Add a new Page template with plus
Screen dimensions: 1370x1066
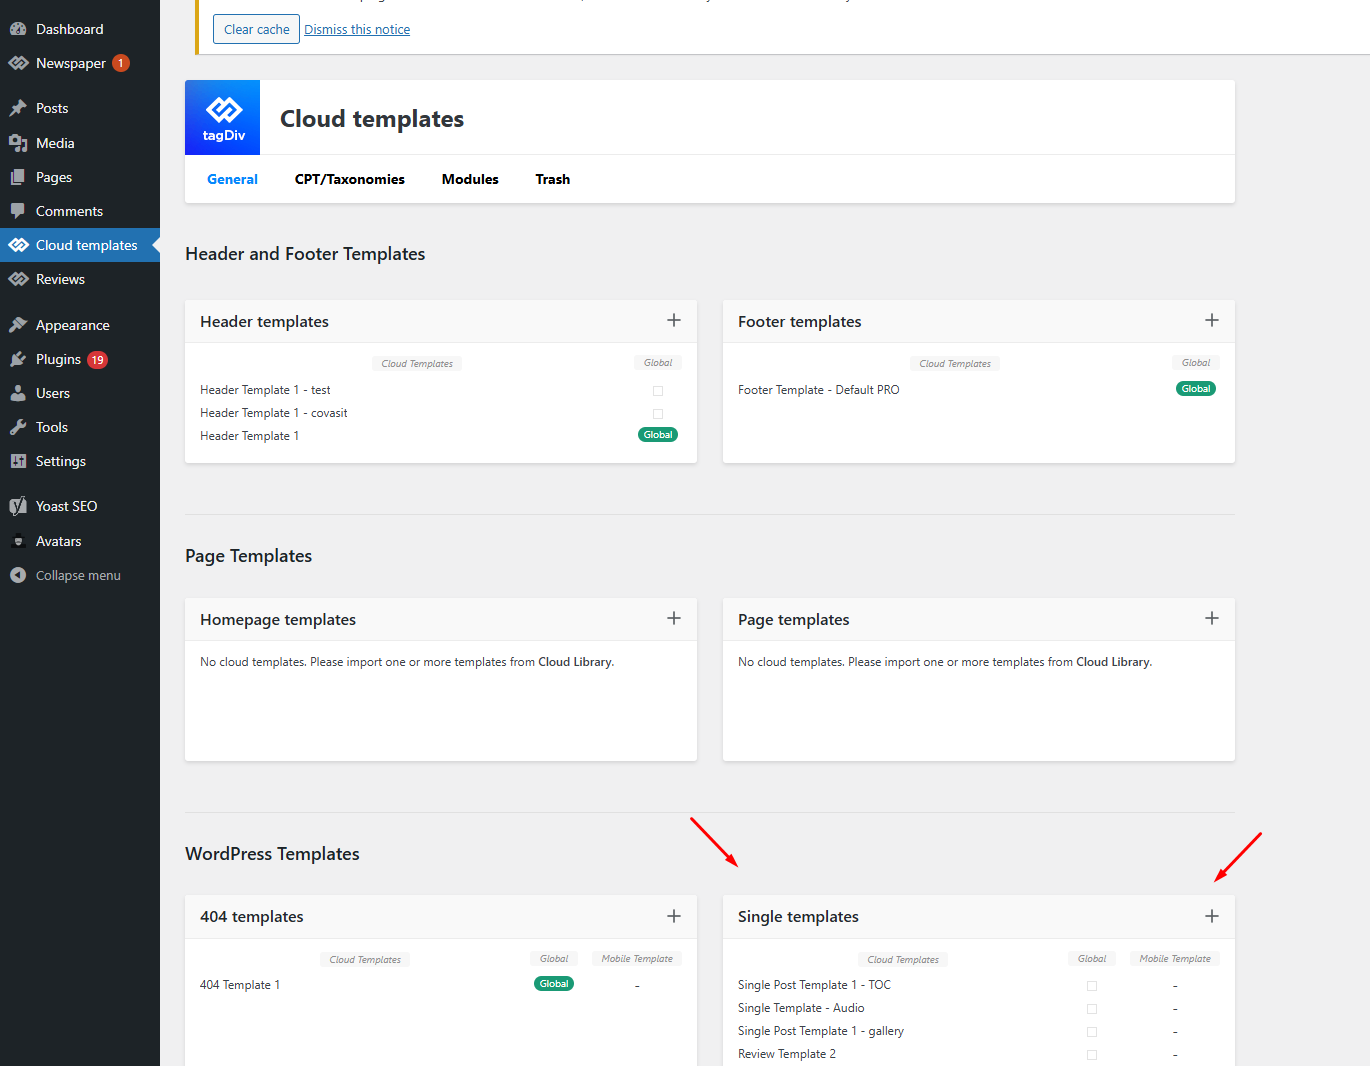pyautogui.click(x=1212, y=618)
